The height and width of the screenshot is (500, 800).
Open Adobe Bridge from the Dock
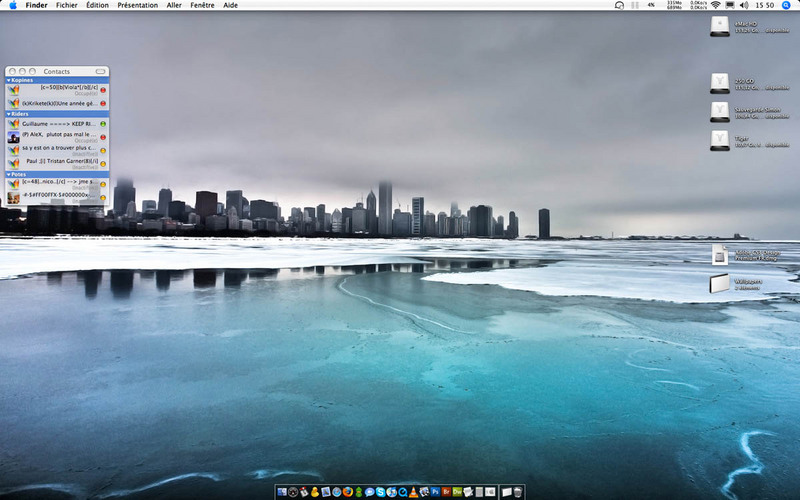(446, 492)
